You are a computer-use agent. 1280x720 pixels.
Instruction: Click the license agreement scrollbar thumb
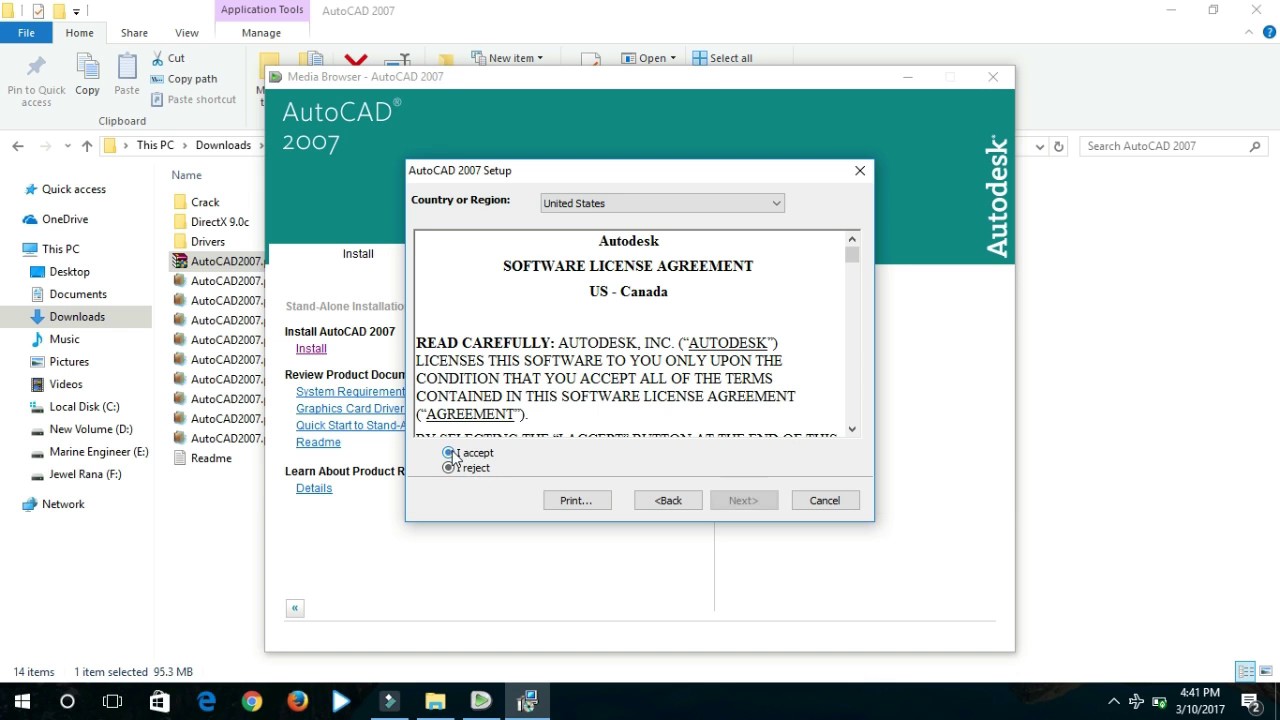click(852, 255)
